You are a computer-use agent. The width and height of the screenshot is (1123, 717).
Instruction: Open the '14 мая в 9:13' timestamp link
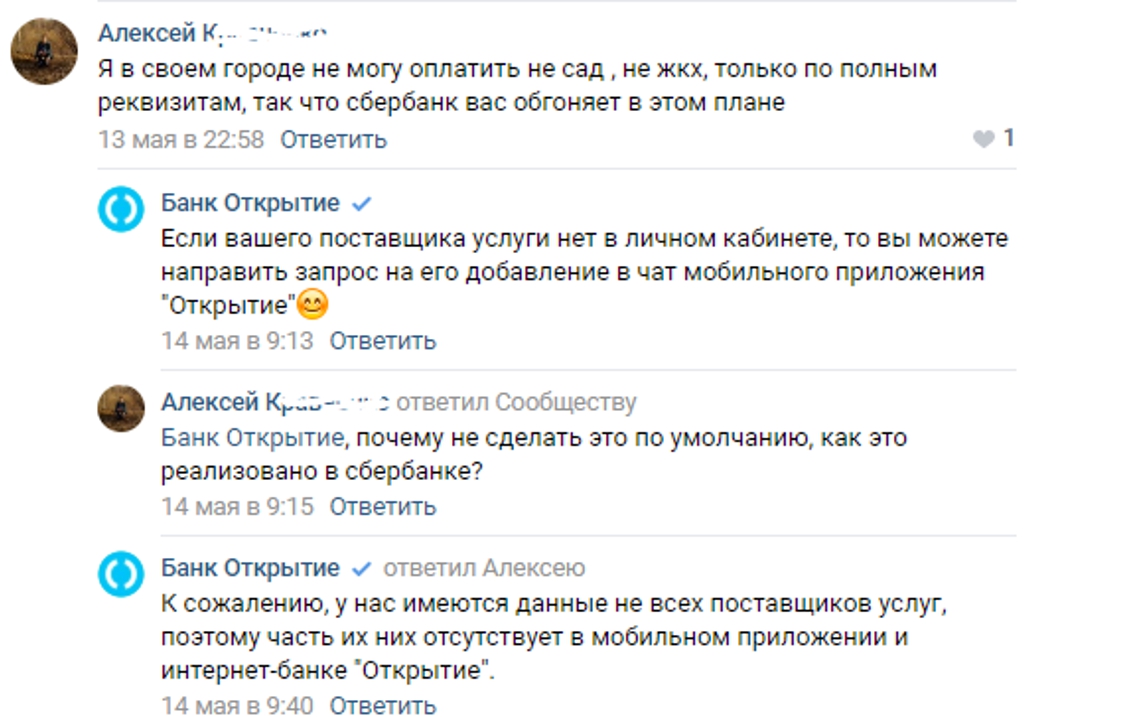point(237,341)
